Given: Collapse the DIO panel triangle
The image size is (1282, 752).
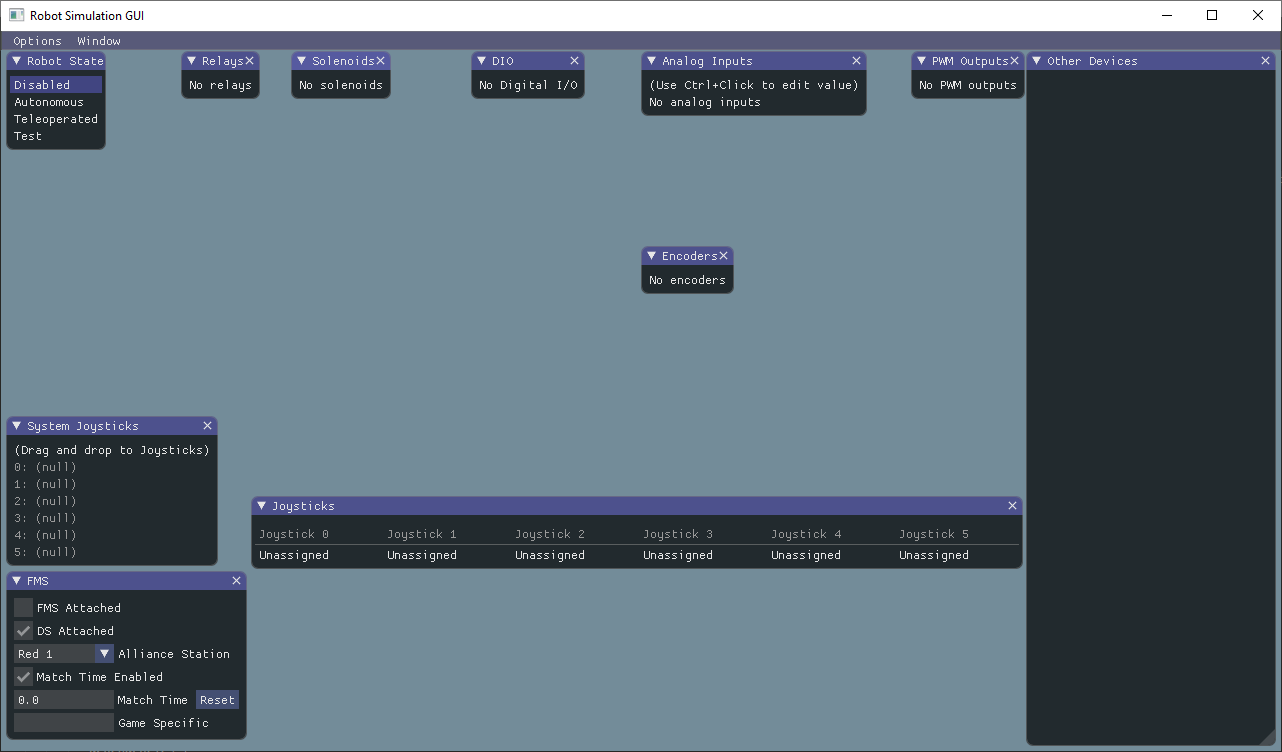Looking at the screenshot, I should point(483,60).
